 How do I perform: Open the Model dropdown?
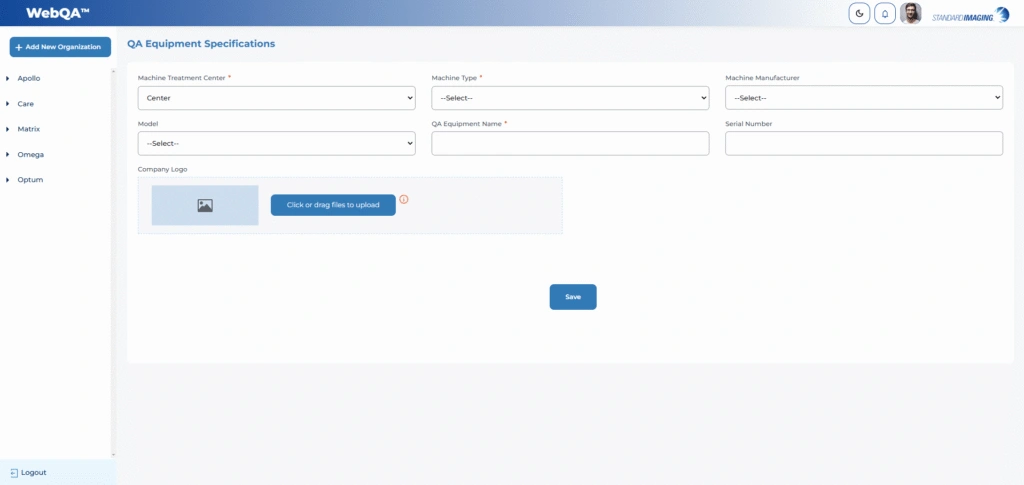pos(276,143)
